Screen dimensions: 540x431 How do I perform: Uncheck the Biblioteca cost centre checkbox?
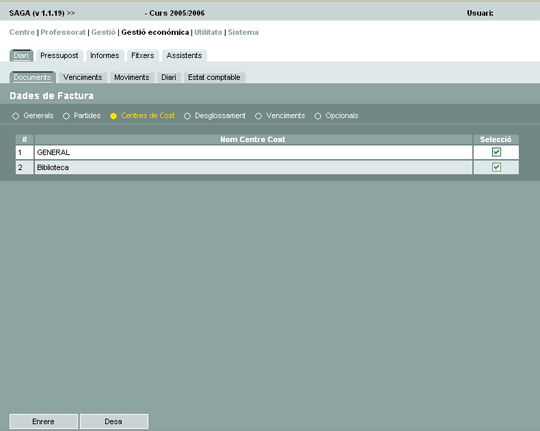click(496, 167)
